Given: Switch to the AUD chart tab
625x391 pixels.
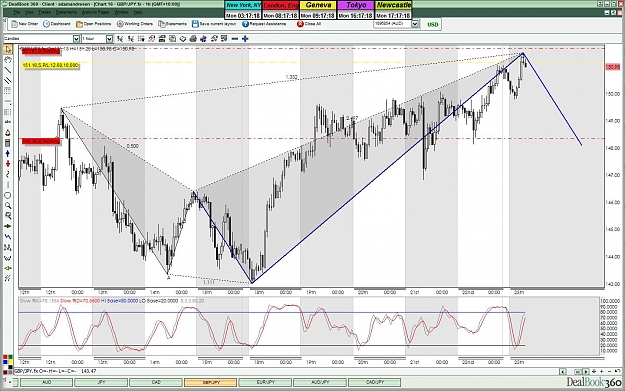Looking at the screenshot, I should tap(46, 382).
